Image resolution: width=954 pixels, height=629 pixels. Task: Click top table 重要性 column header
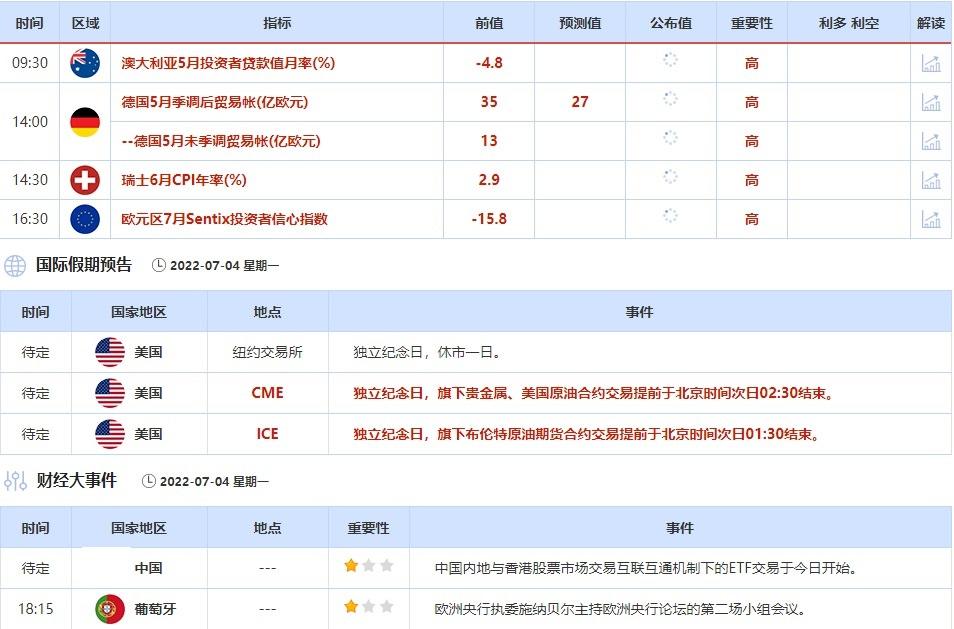click(x=752, y=23)
